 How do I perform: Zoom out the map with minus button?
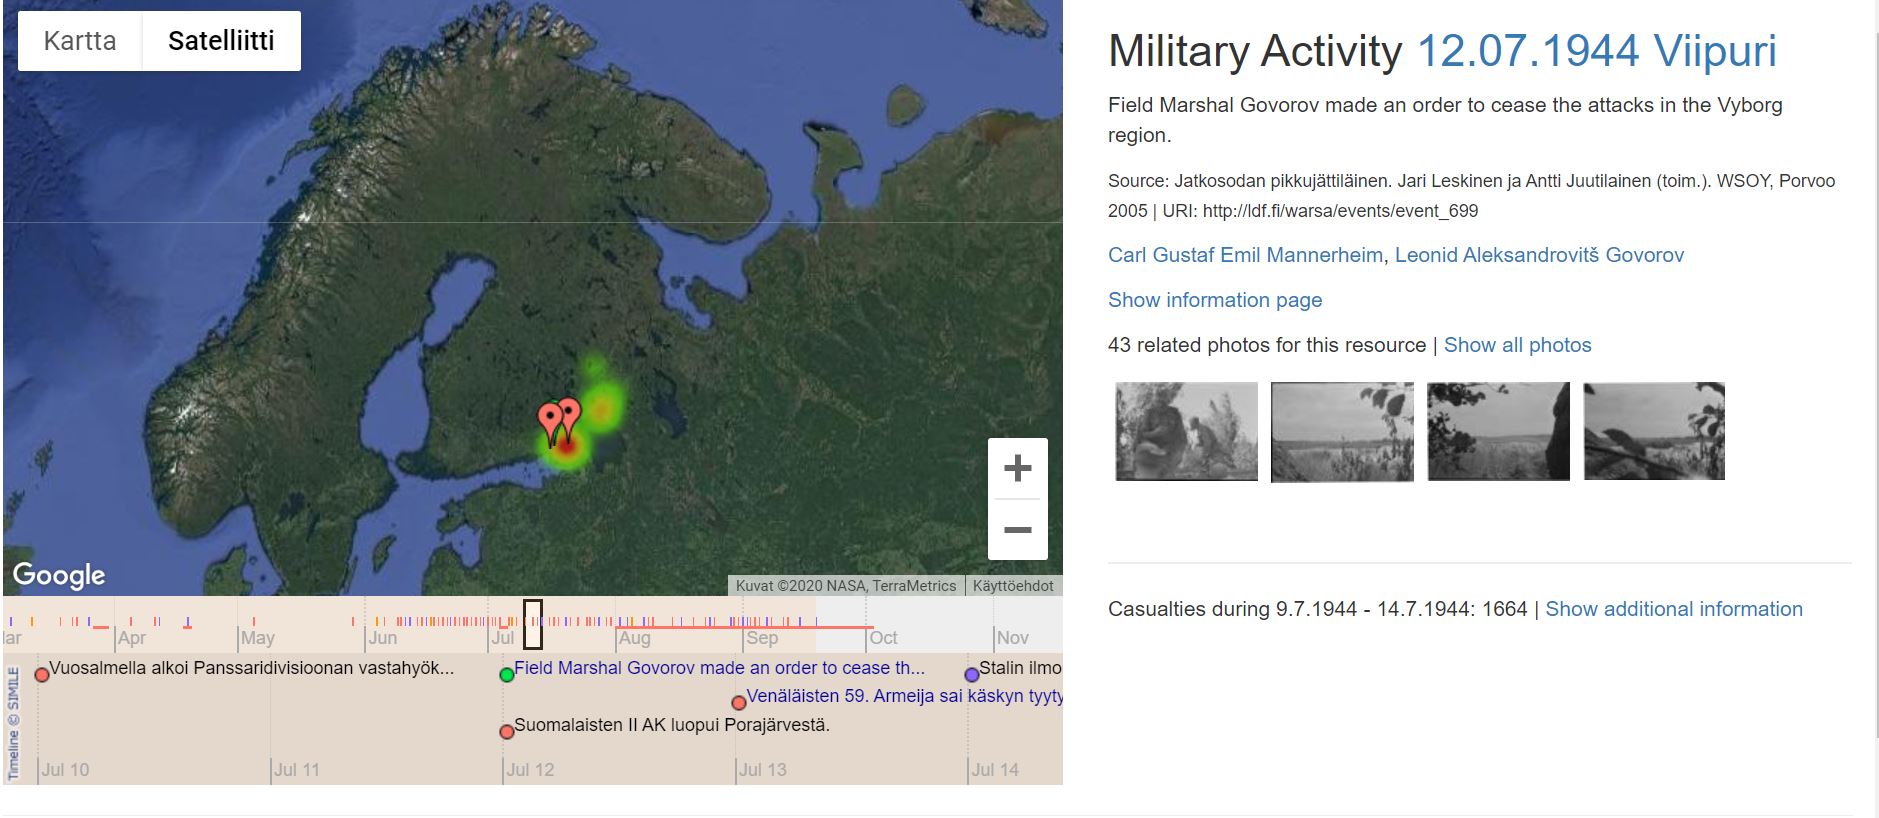point(1017,529)
